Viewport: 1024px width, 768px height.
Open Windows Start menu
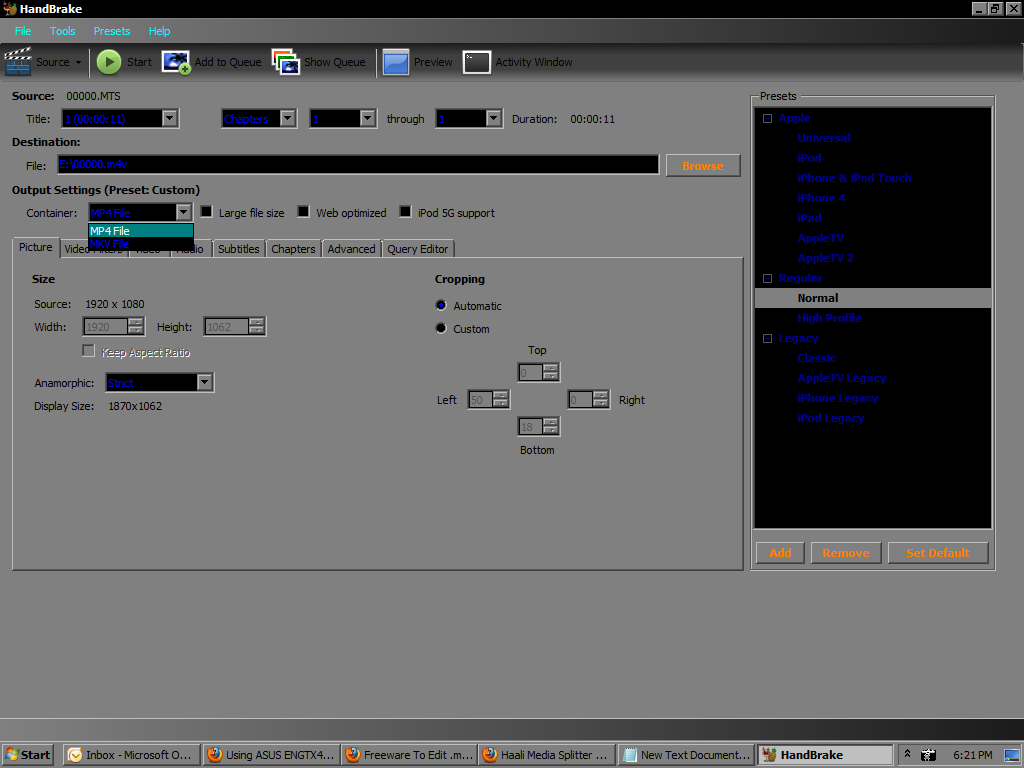(x=27, y=755)
